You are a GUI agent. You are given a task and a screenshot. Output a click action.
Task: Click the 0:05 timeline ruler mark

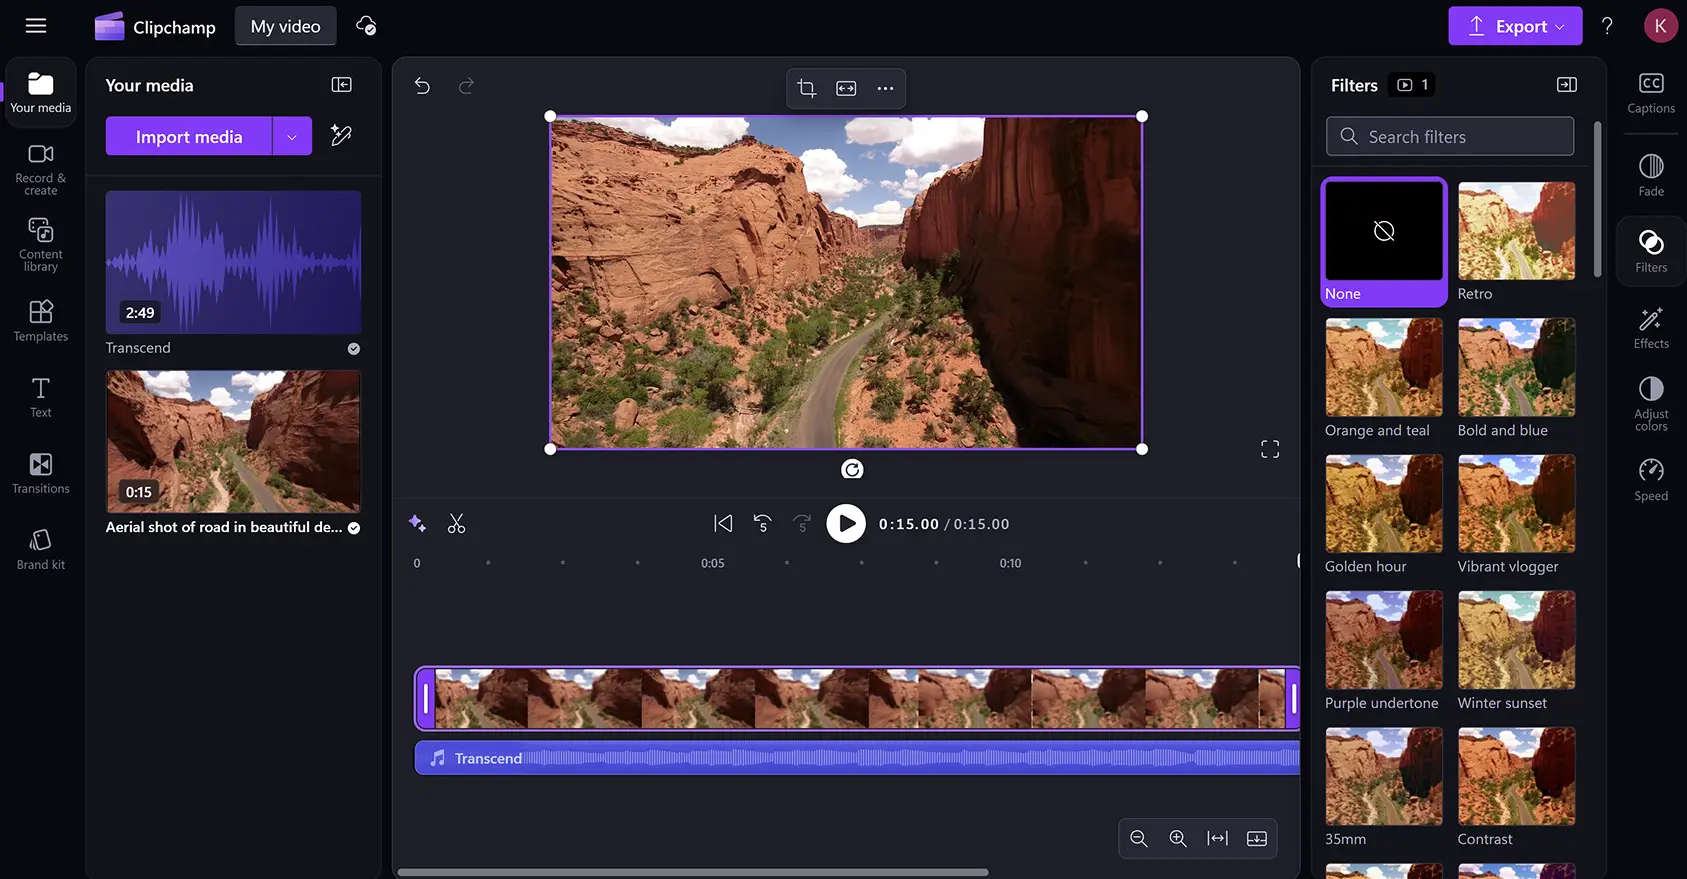click(x=712, y=563)
